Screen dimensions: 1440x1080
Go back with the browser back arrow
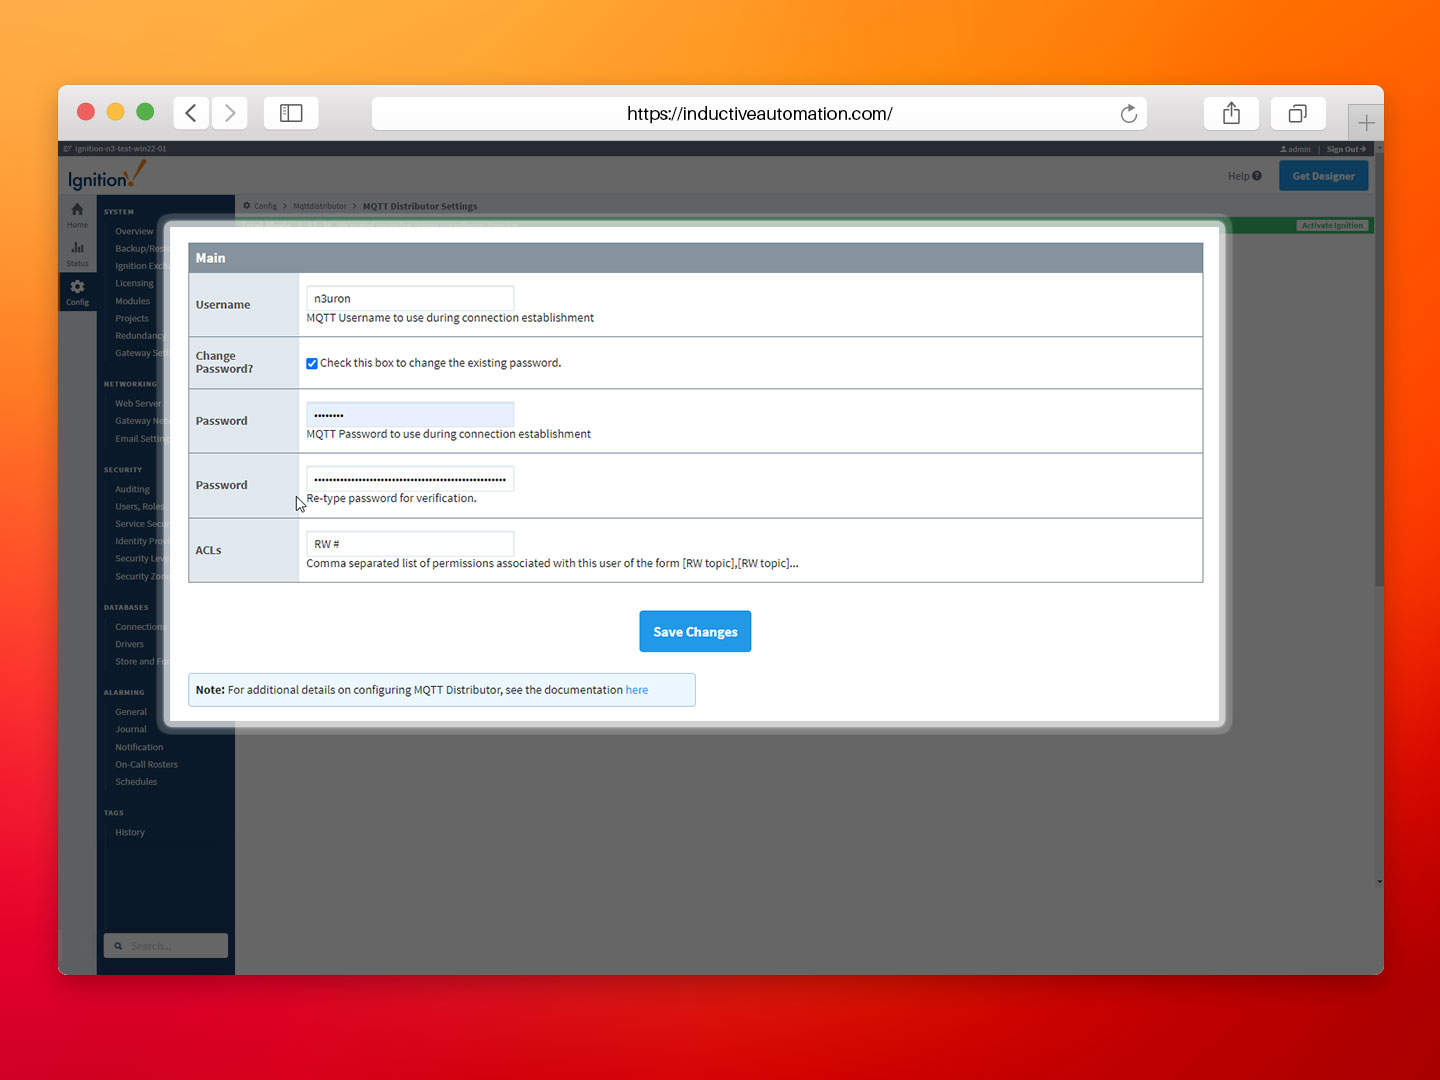click(x=191, y=113)
